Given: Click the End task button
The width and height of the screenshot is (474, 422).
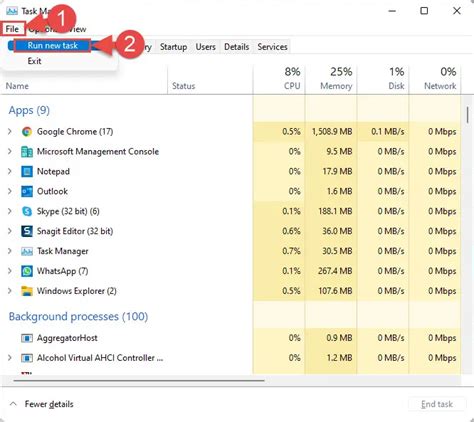Looking at the screenshot, I should (x=437, y=404).
